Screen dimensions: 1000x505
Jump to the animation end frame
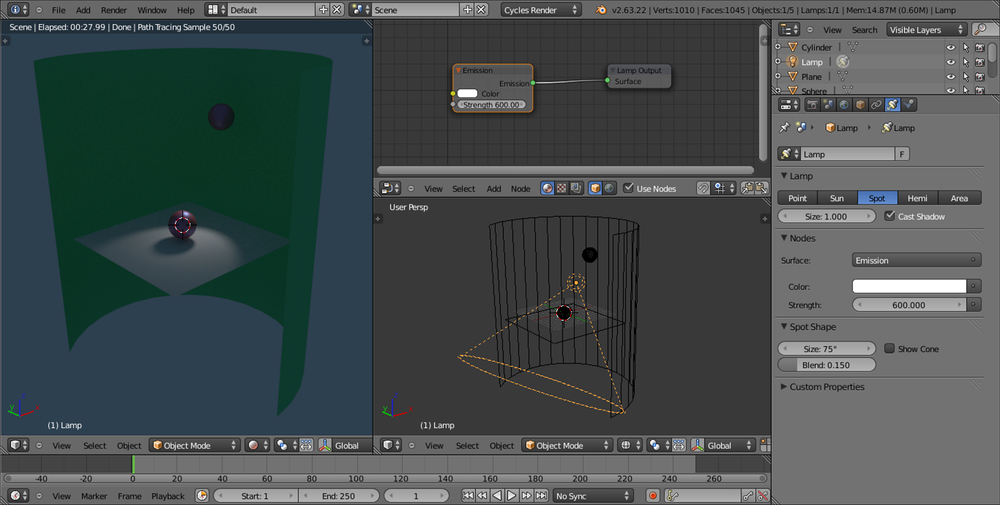539,496
